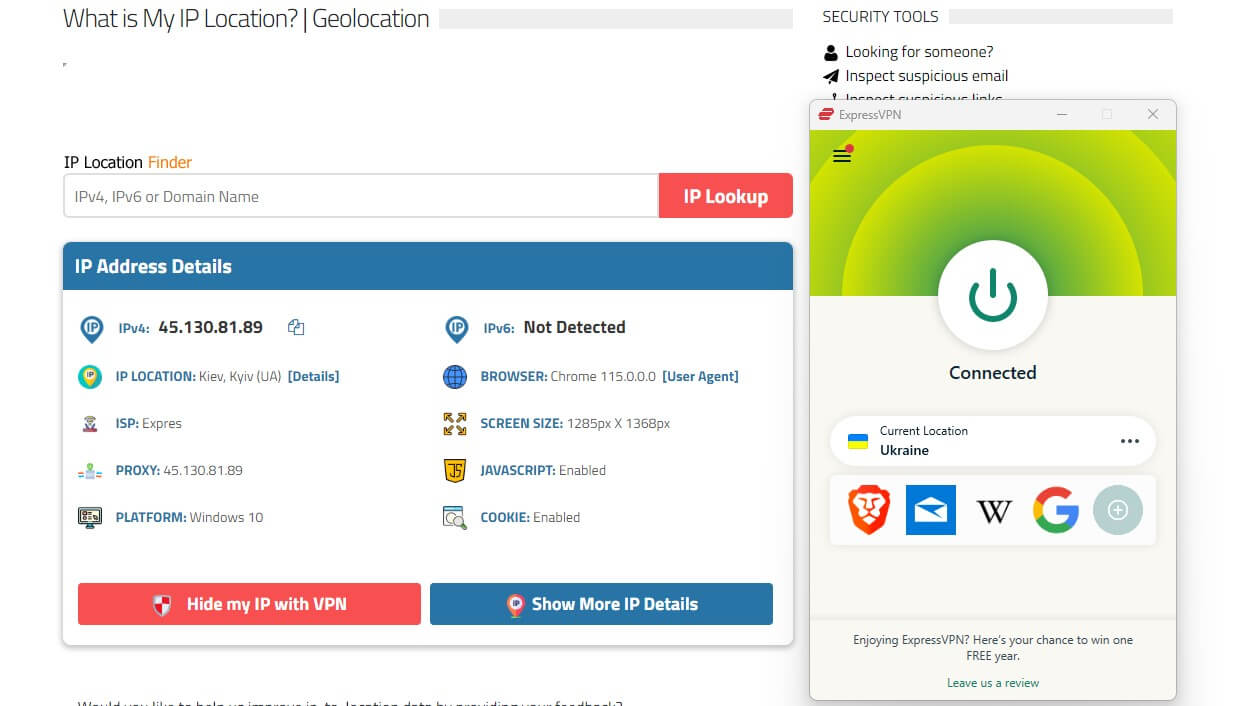Select the Kiev, Kyiv (UA) location text

240,376
